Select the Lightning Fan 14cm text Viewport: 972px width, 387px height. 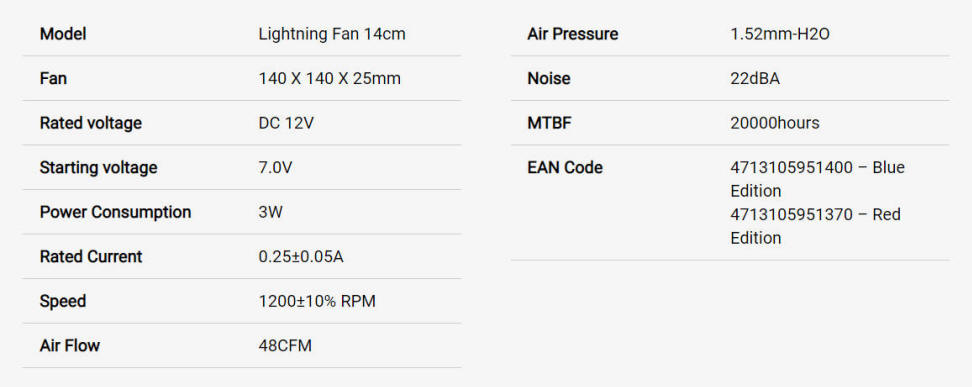coord(332,33)
